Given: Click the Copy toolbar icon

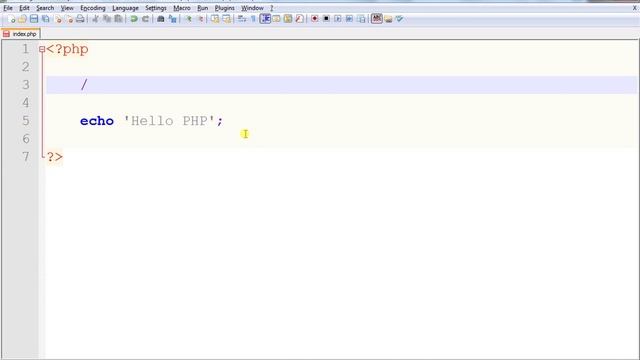Looking at the screenshot, I should 107,19.
